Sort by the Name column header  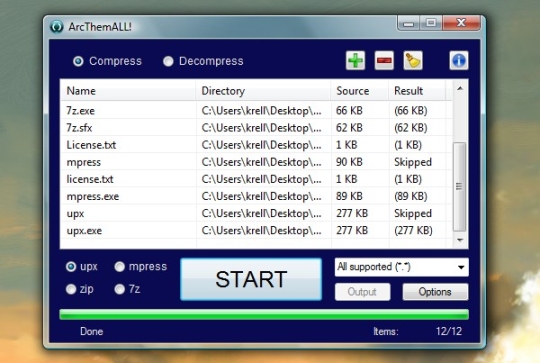[x=128, y=91]
